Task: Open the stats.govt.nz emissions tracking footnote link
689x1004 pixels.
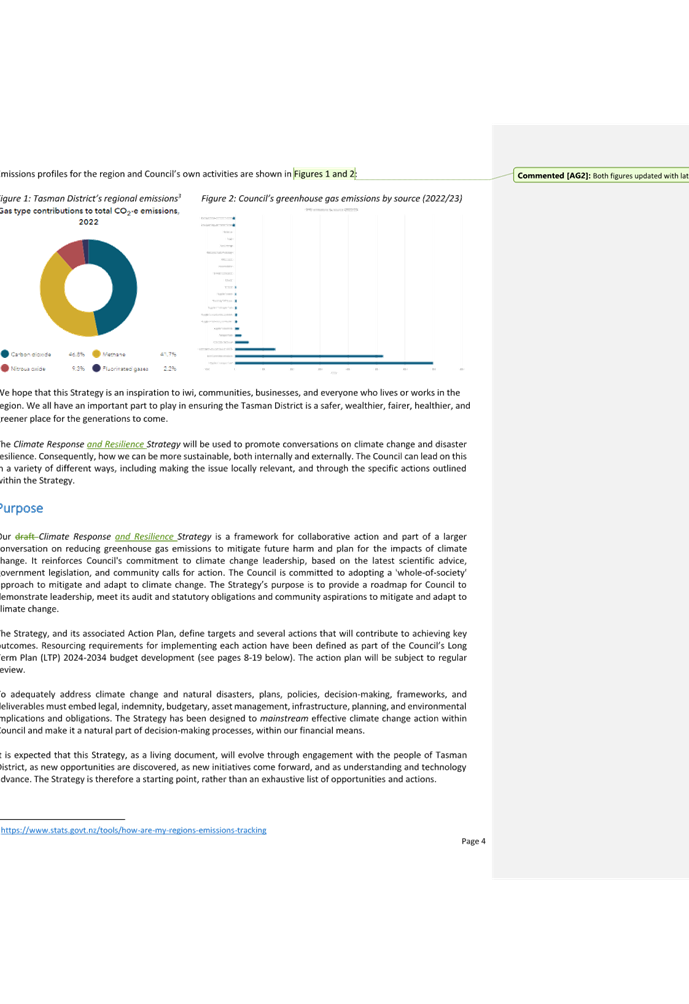Action: (x=133, y=830)
